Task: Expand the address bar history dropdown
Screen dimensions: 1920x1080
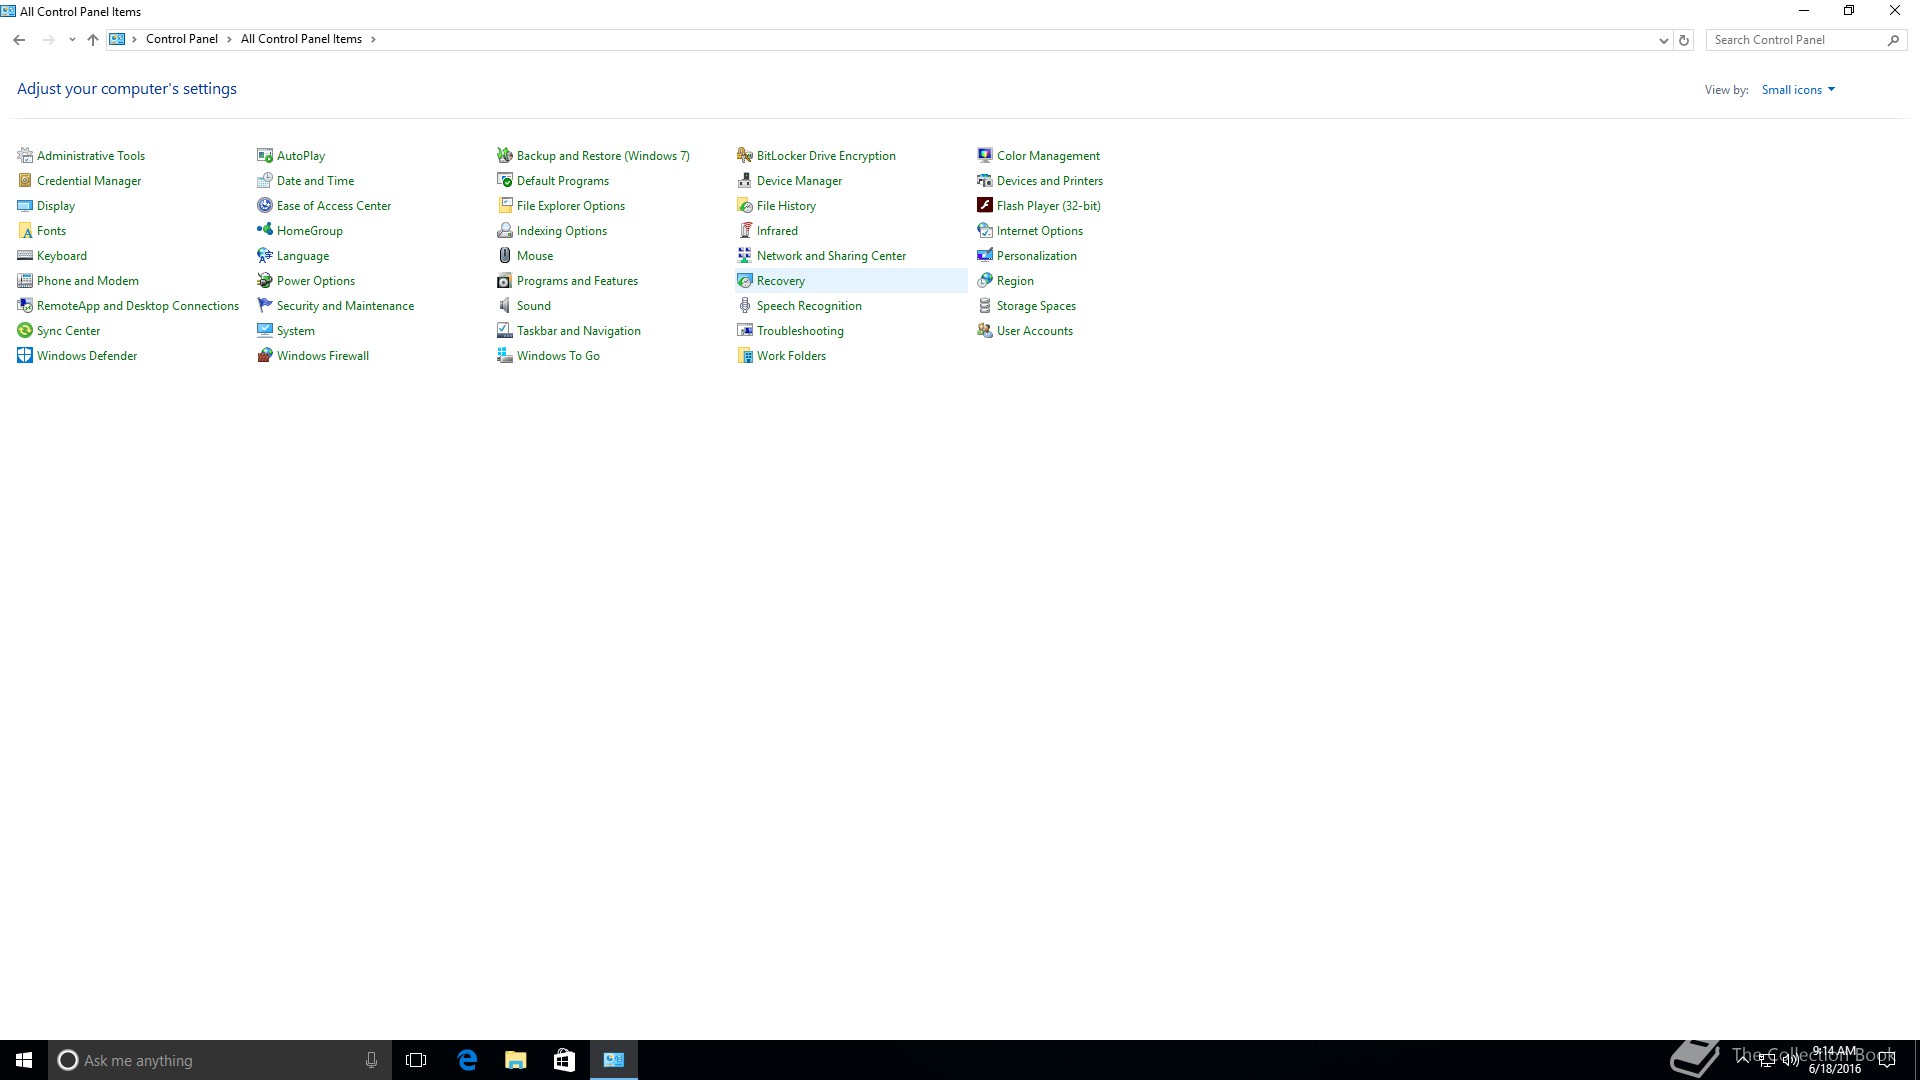Action: (x=1663, y=40)
